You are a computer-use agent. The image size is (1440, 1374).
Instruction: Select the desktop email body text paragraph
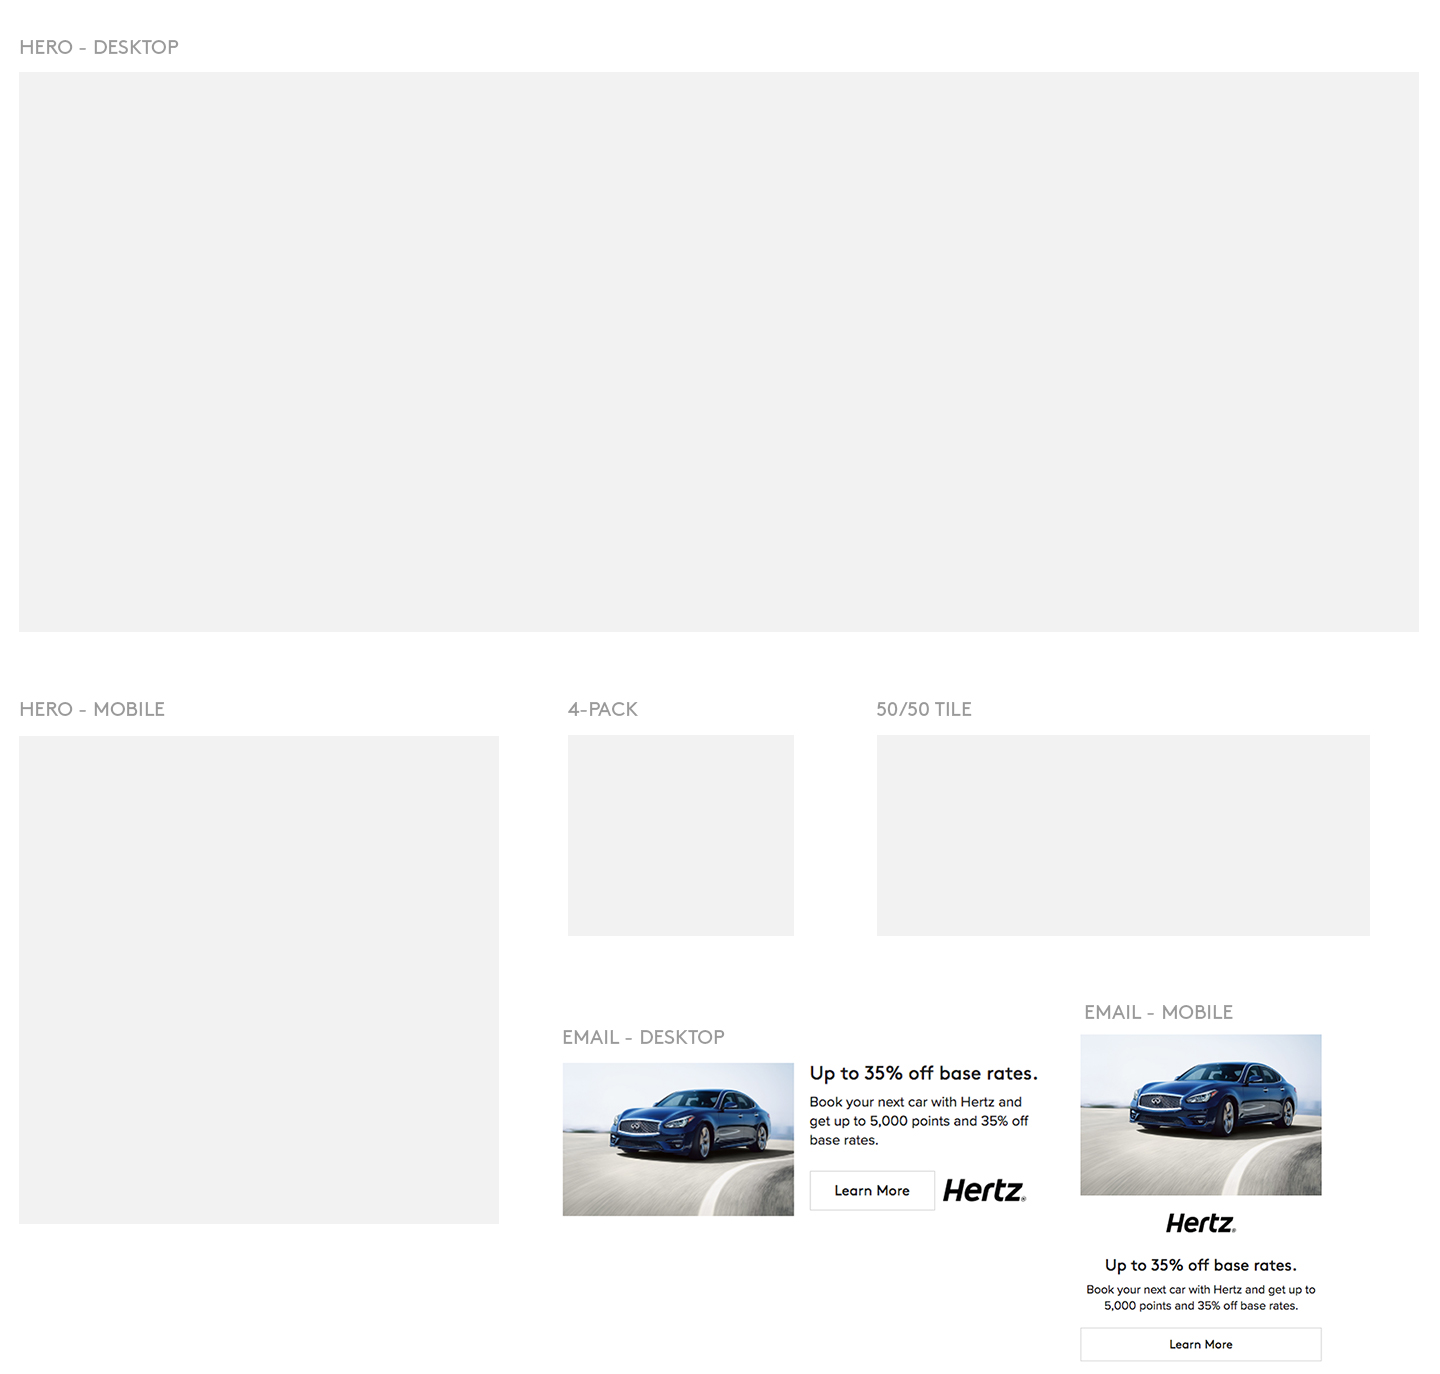click(x=918, y=1121)
